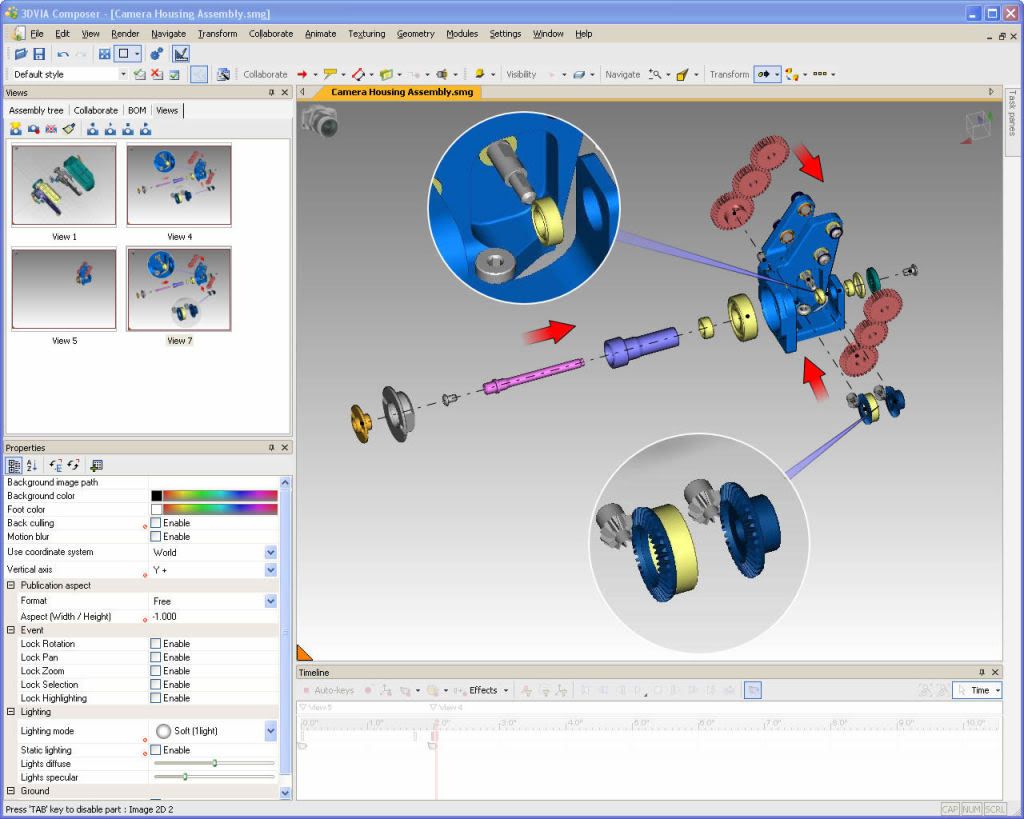Collapse the Publication aspect section
This screenshot has width=1024, height=819.
(x=11, y=585)
